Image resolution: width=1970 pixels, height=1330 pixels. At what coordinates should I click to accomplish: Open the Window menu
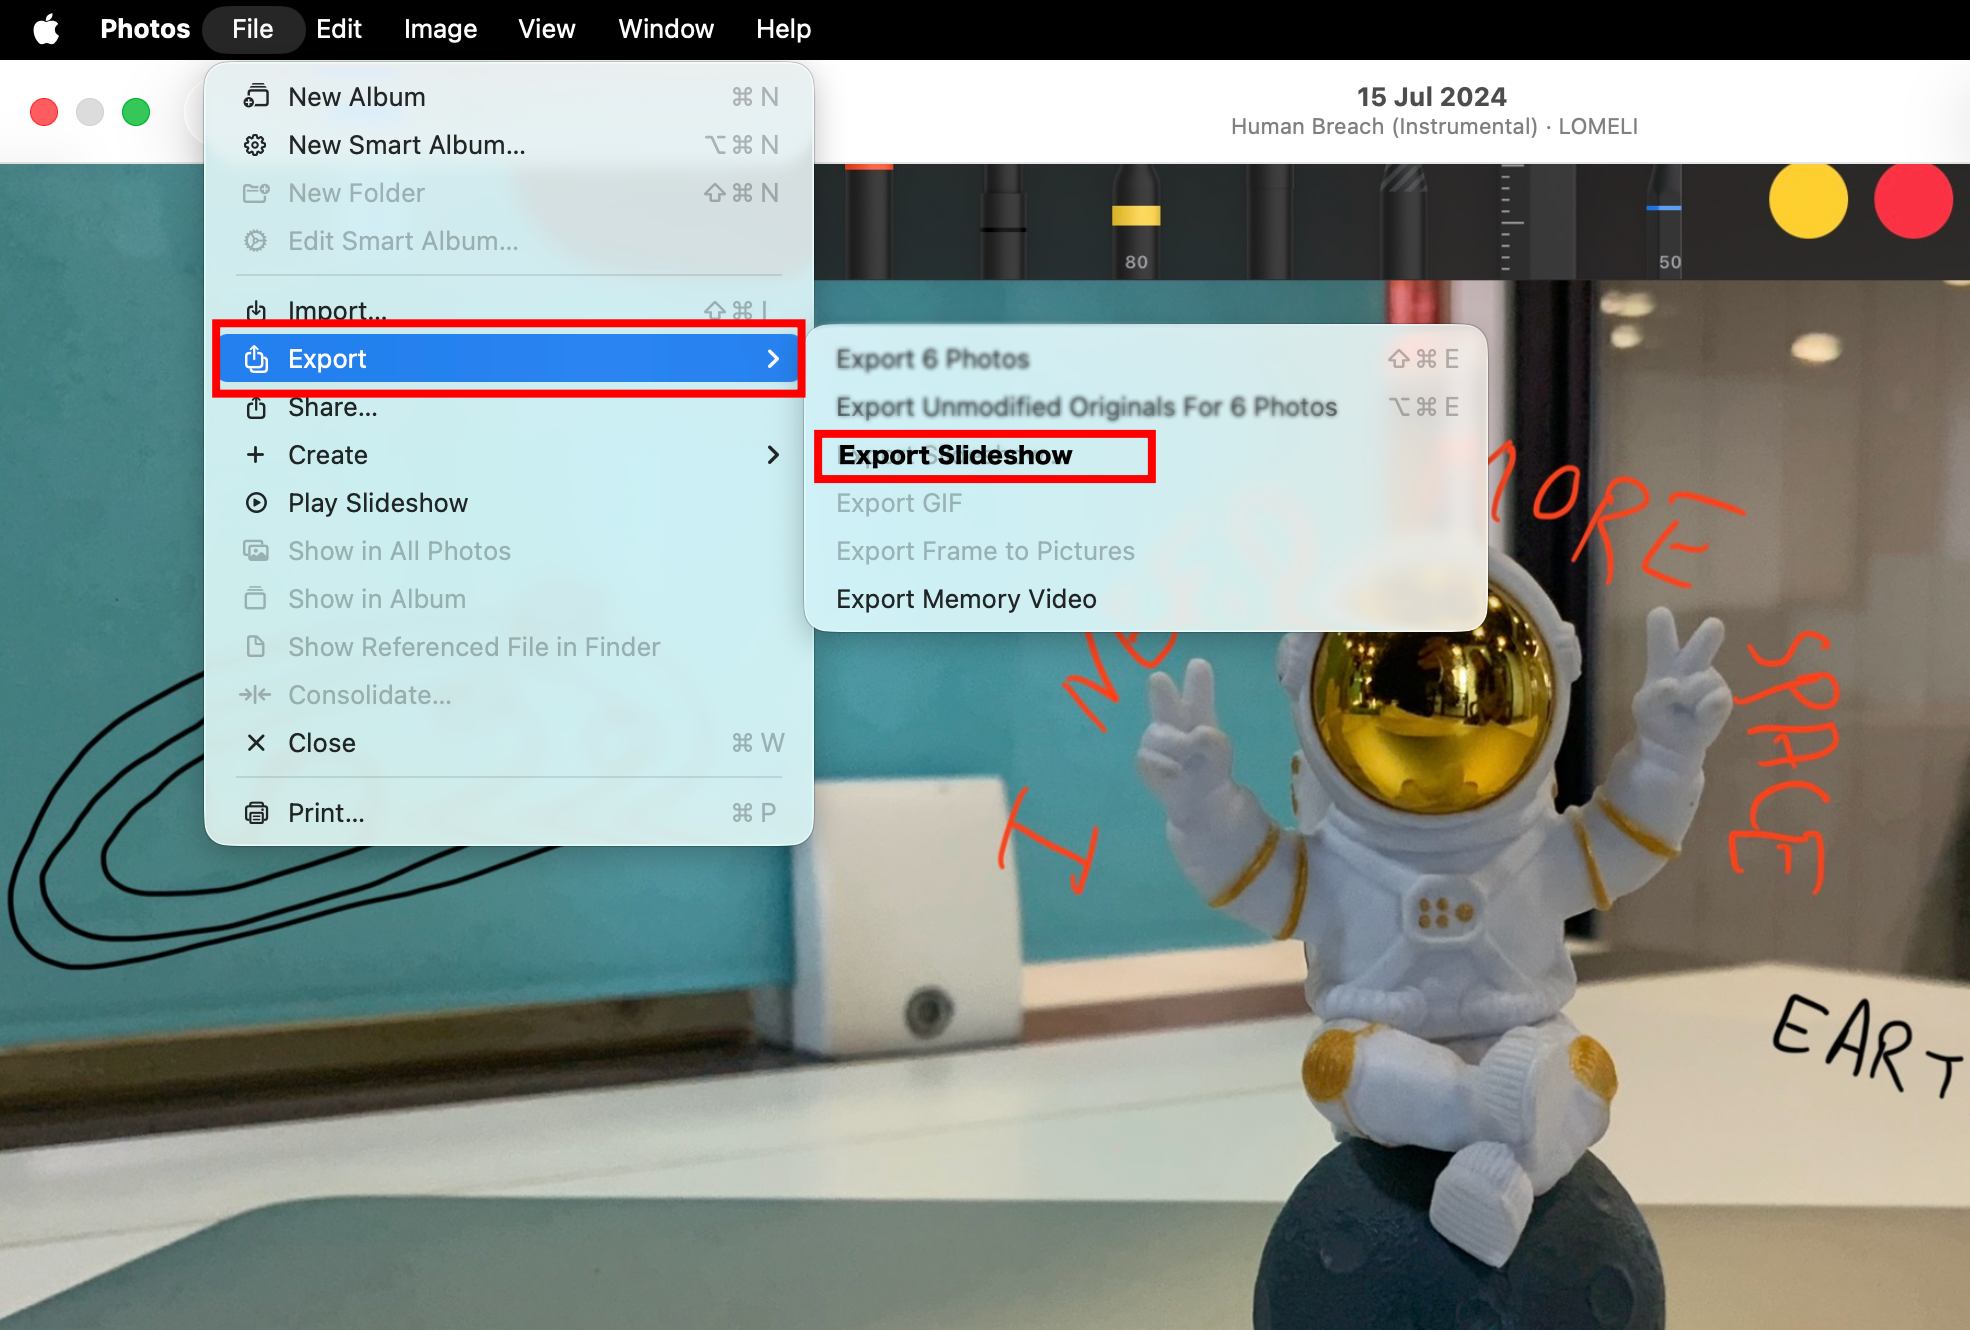[x=666, y=29]
